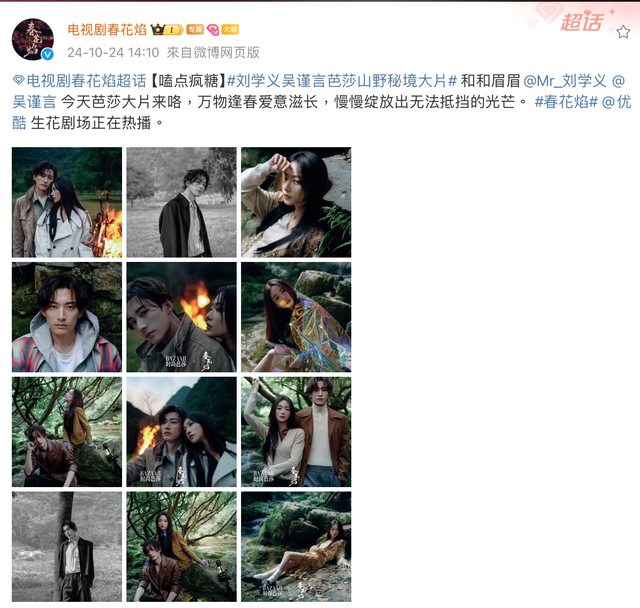Open the black-and-white man in field photo

(x=182, y=202)
